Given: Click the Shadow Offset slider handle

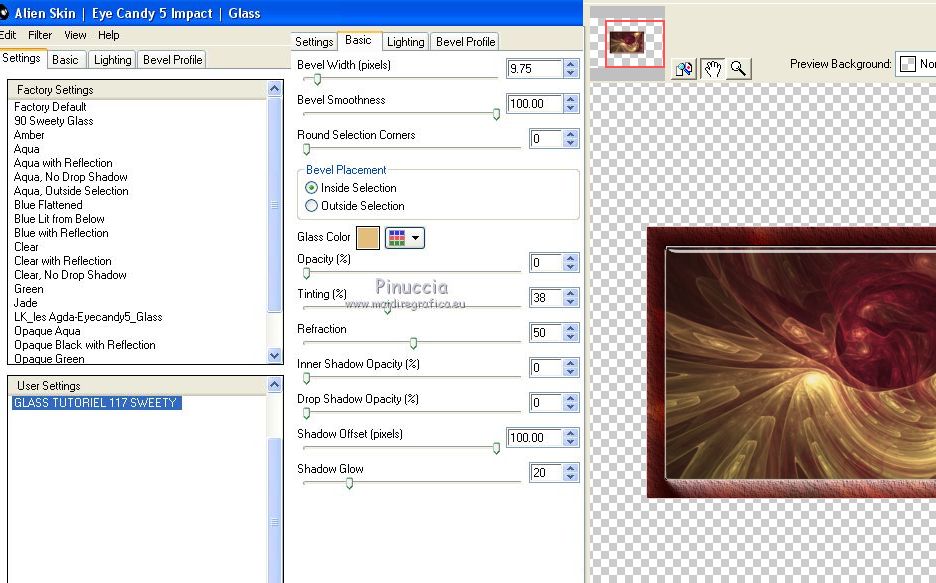Looking at the screenshot, I should tap(496, 448).
